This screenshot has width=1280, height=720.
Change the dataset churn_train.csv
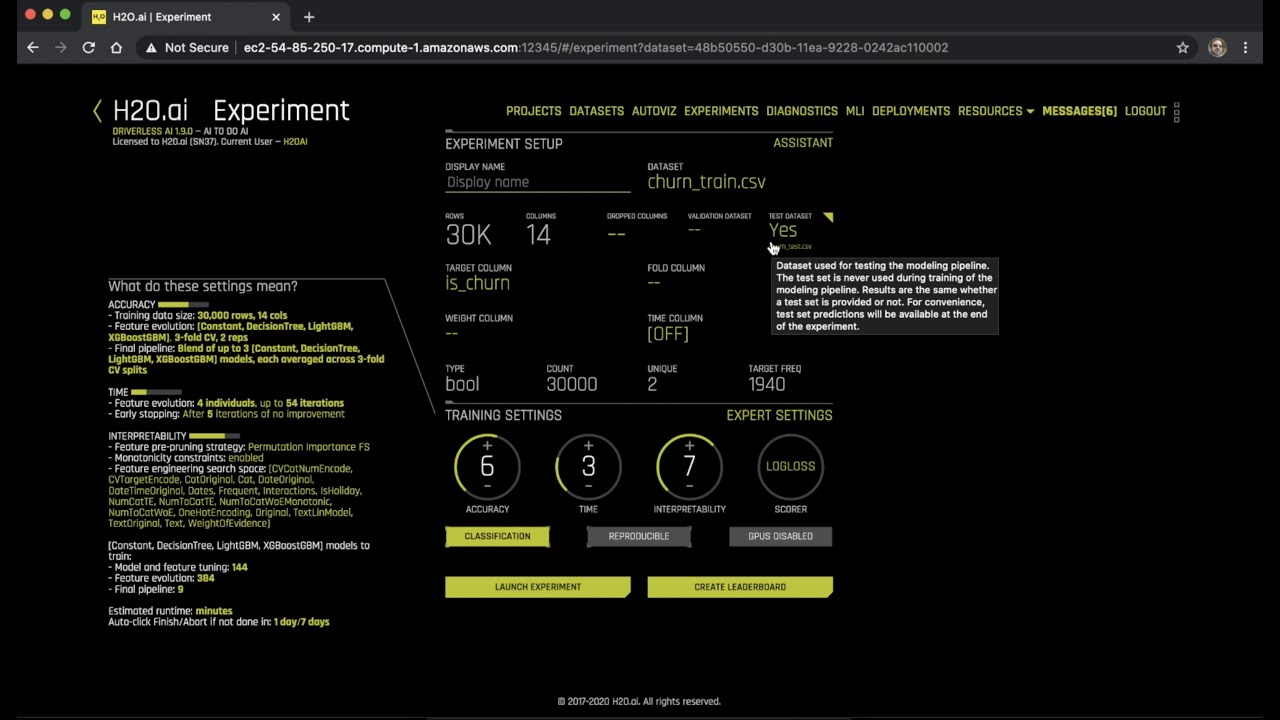point(706,182)
